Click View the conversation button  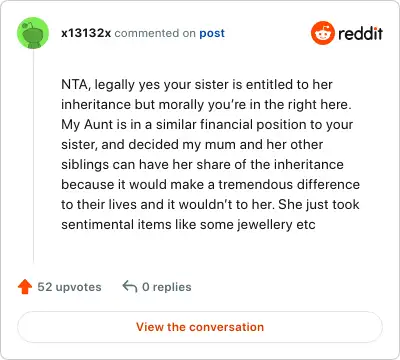[x=200, y=327]
